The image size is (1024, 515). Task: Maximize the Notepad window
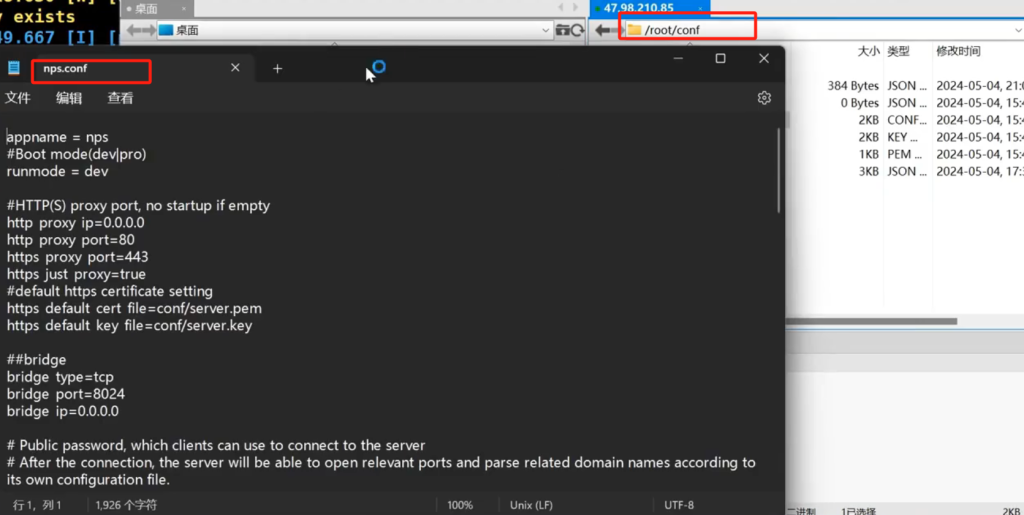[720, 59]
